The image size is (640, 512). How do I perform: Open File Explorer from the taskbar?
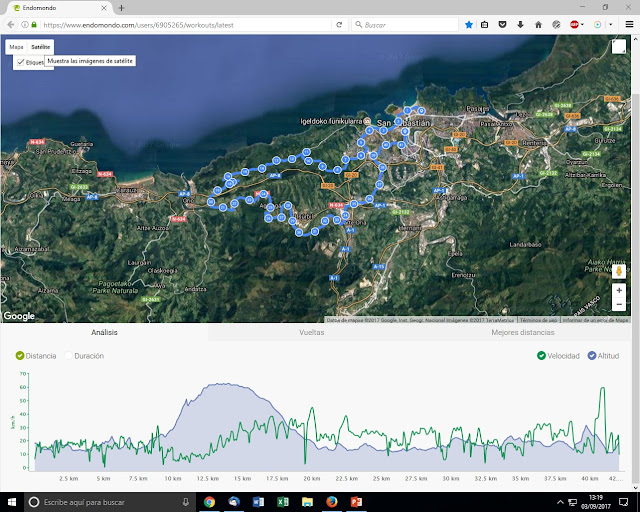307,502
